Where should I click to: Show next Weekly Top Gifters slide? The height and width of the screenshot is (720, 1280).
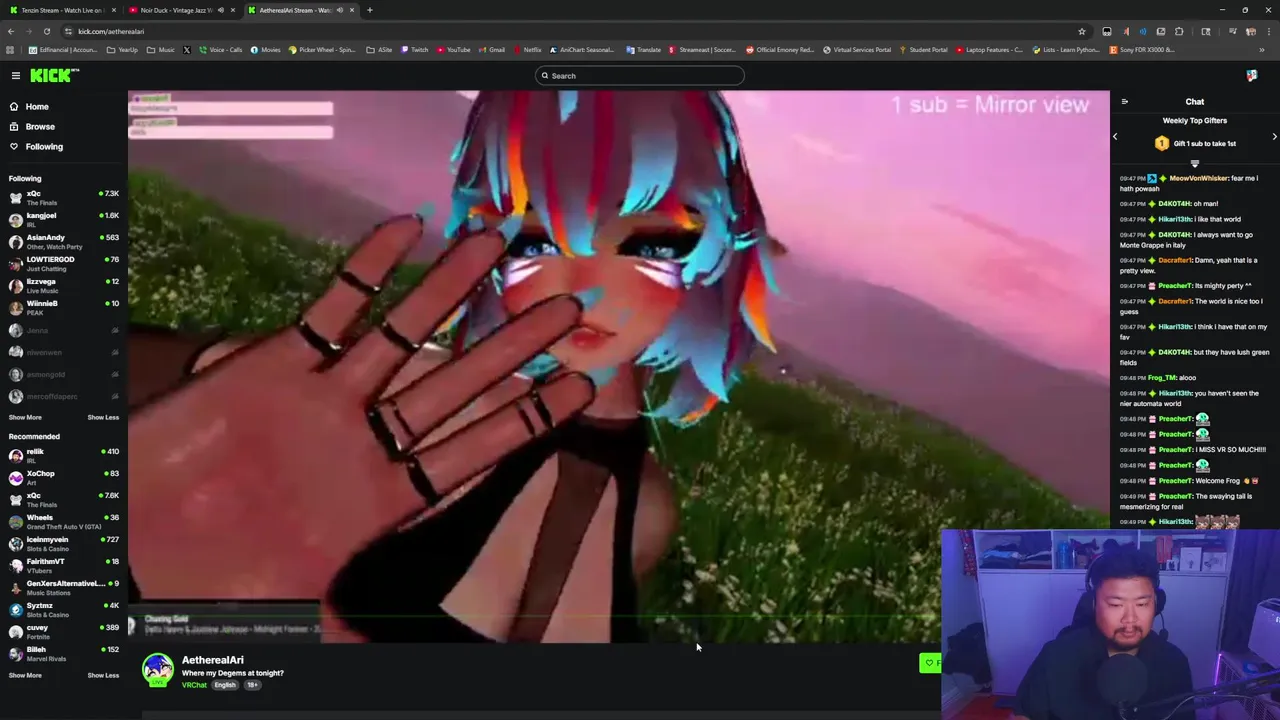1274,137
